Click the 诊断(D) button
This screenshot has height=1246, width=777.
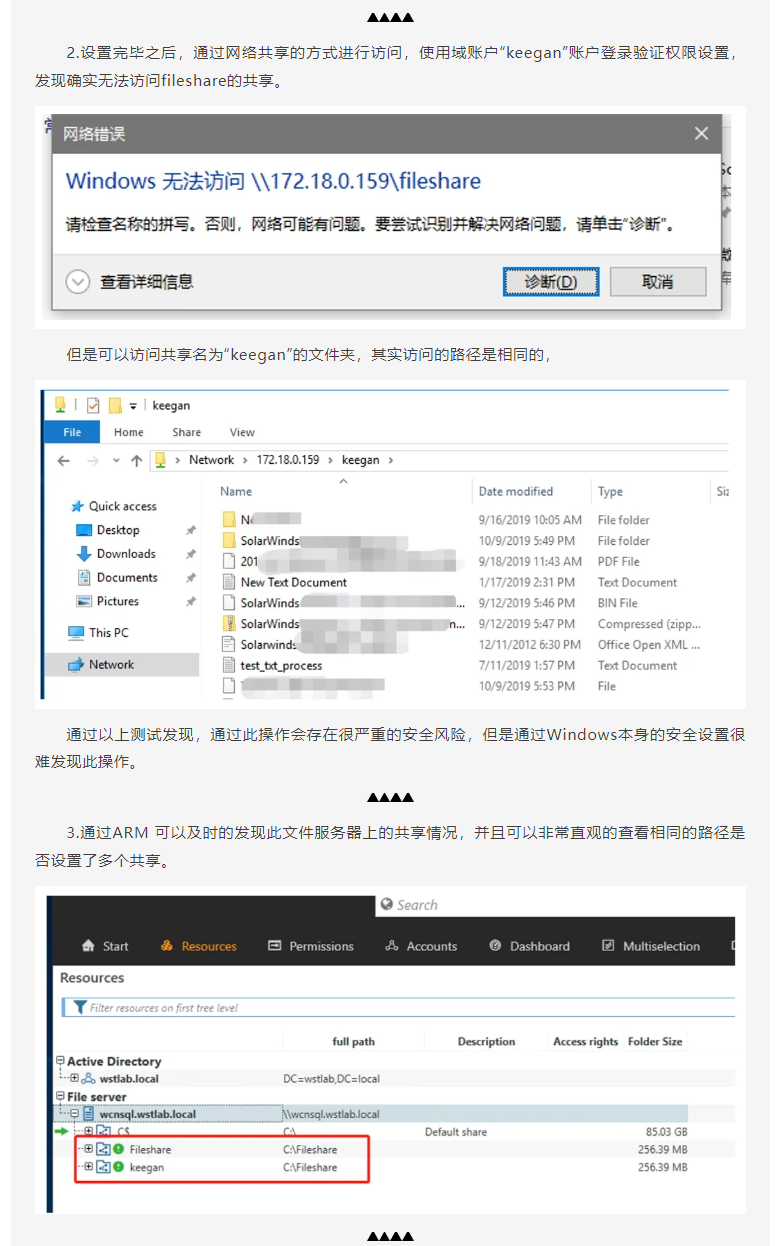click(550, 282)
